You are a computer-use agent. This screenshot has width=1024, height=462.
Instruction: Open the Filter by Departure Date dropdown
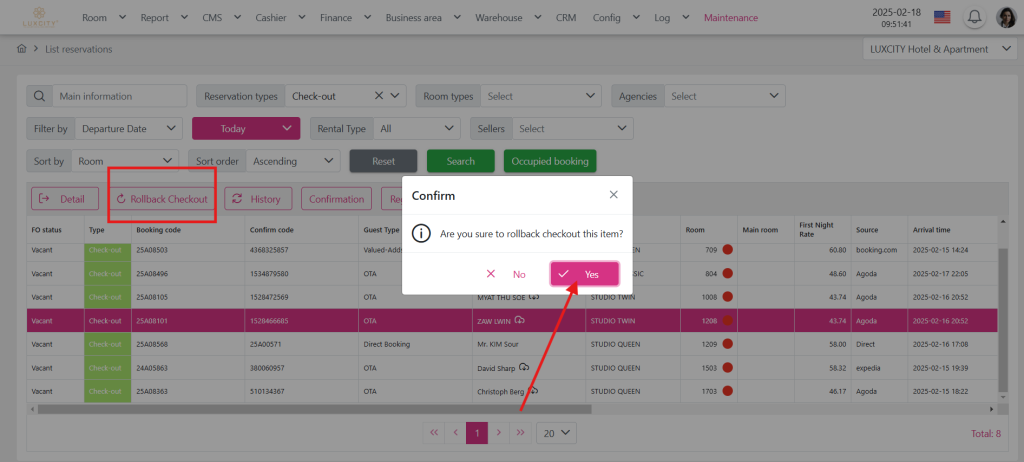pos(129,128)
